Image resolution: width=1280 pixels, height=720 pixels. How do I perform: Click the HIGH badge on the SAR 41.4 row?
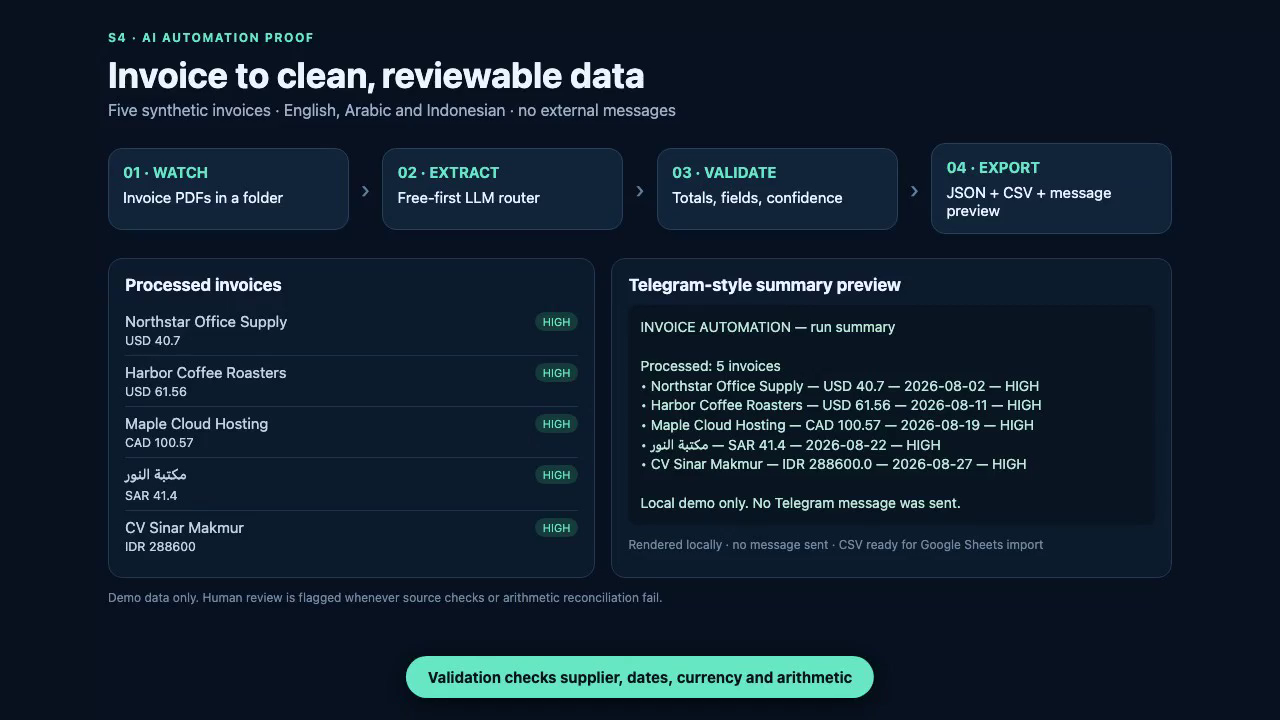coord(556,475)
